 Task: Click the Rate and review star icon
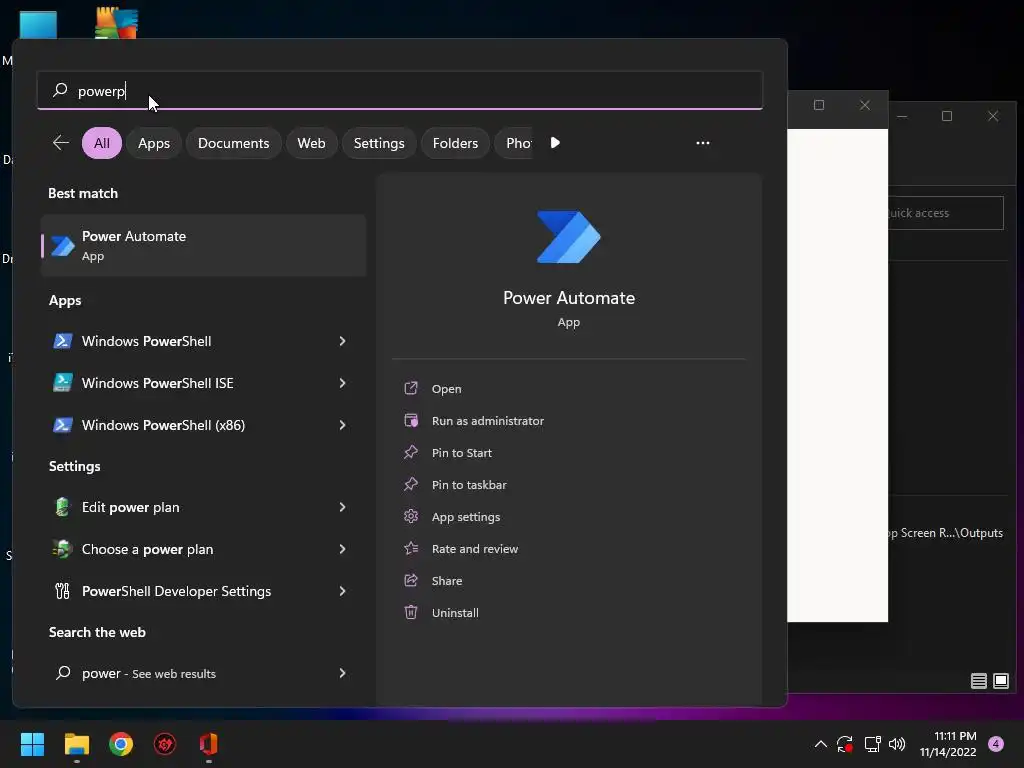pos(411,549)
